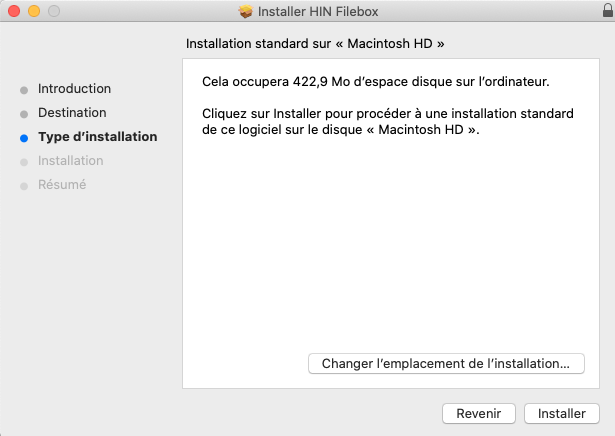Click the dimmed Installation step
615x436 pixels.
(x=71, y=160)
